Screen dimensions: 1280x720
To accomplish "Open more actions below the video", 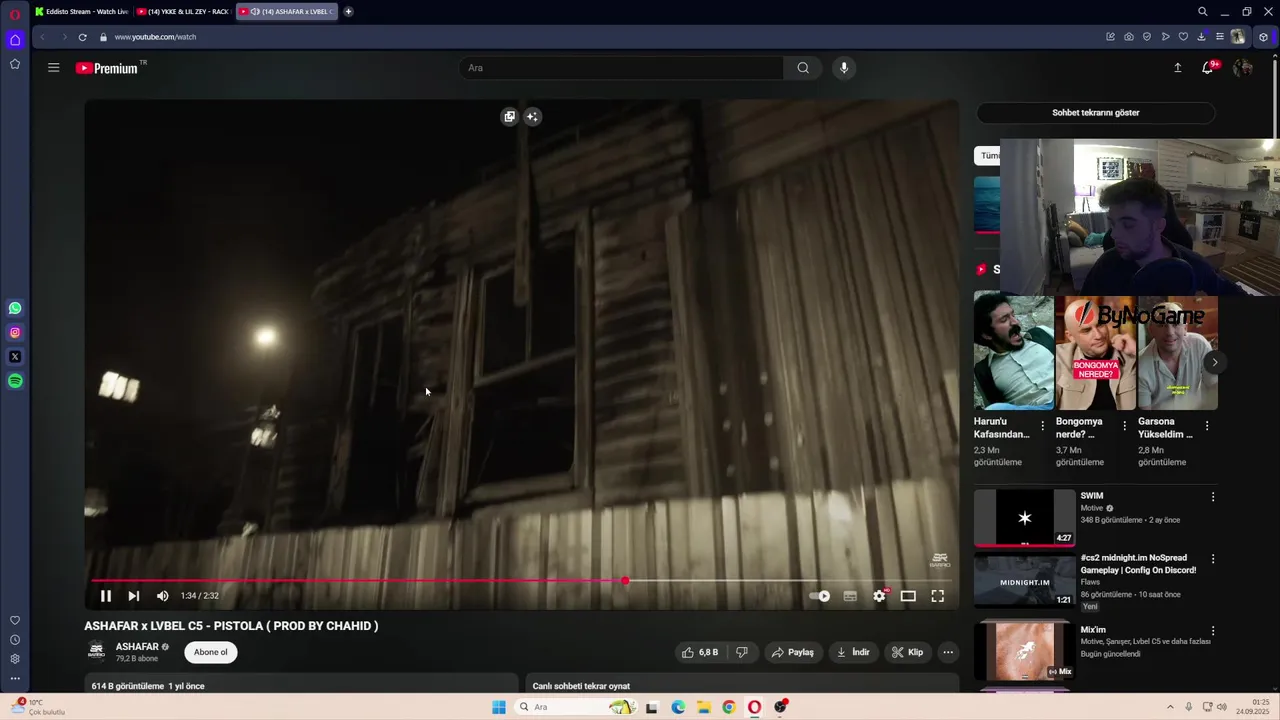I will (x=948, y=652).
